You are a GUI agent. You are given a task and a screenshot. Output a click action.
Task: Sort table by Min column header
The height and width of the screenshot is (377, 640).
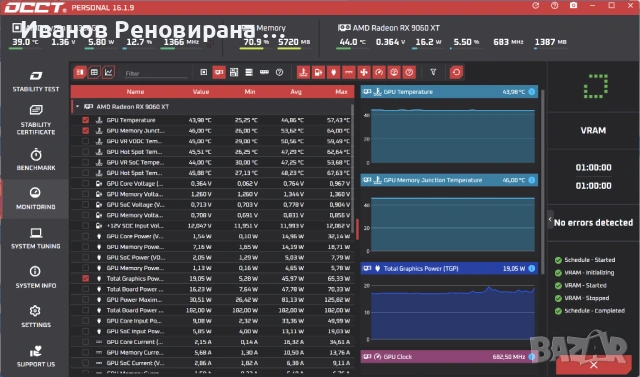tap(250, 92)
